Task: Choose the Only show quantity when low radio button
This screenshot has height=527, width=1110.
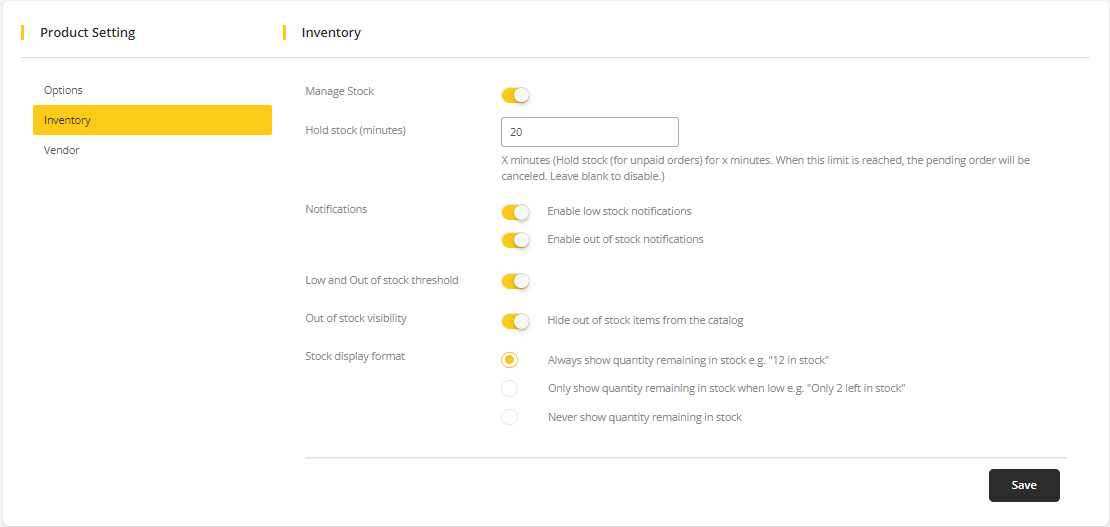Action: (510, 388)
